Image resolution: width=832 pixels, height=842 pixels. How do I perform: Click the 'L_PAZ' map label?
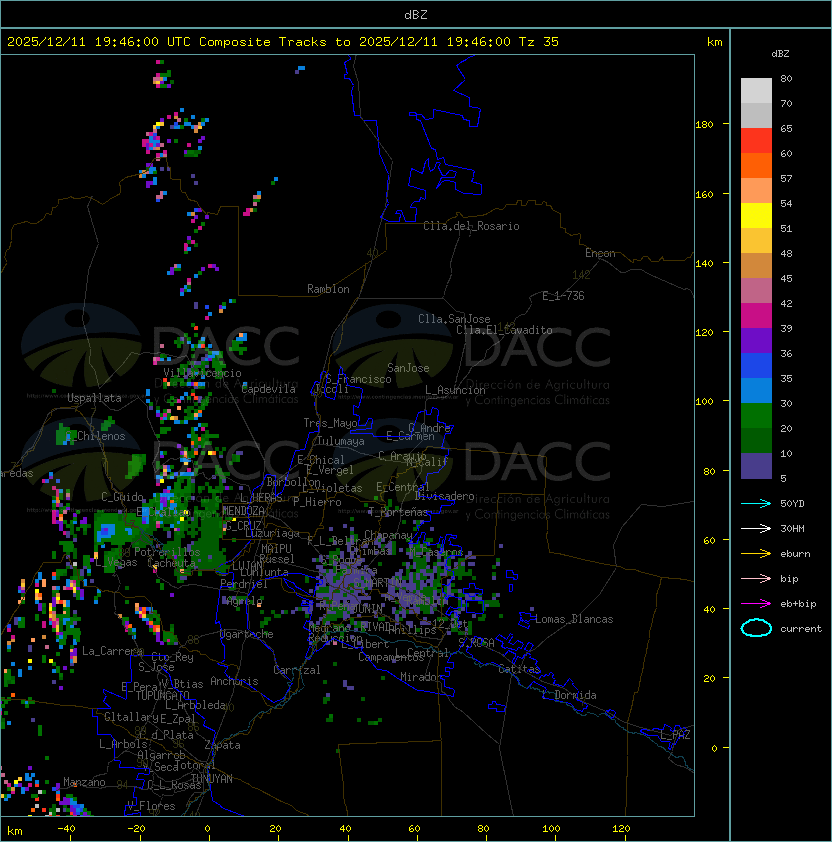(675, 735)
